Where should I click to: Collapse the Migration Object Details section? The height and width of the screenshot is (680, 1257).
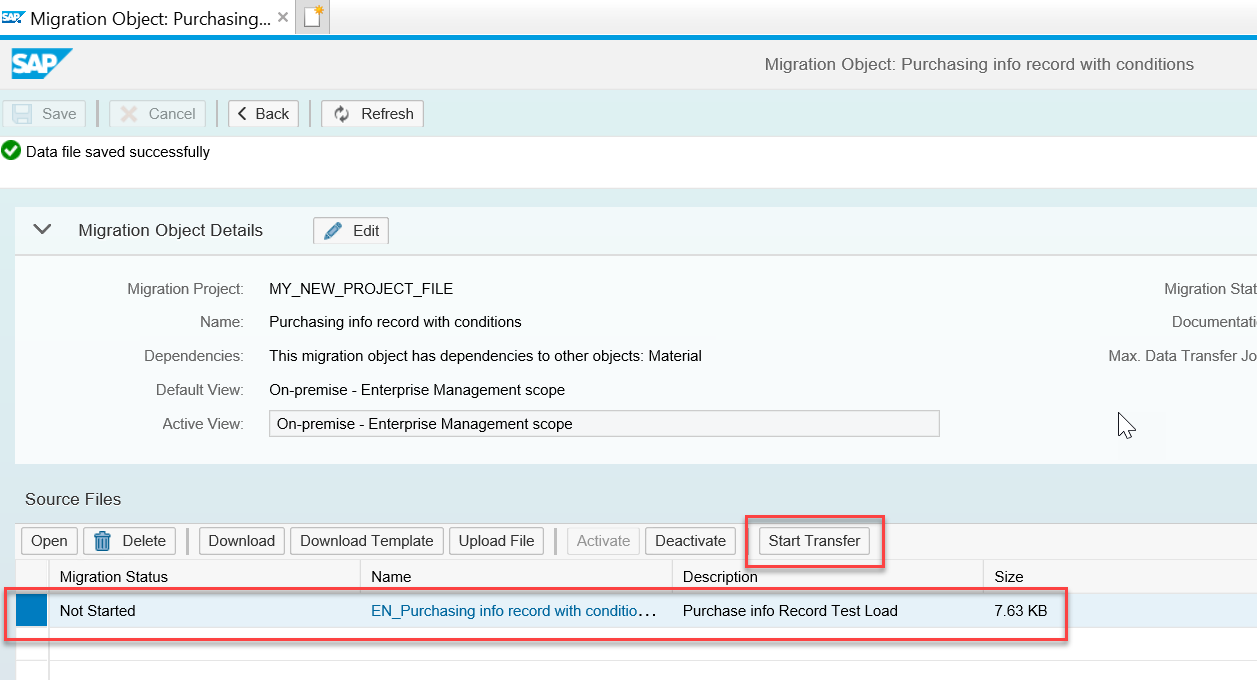tap(42, 229)
